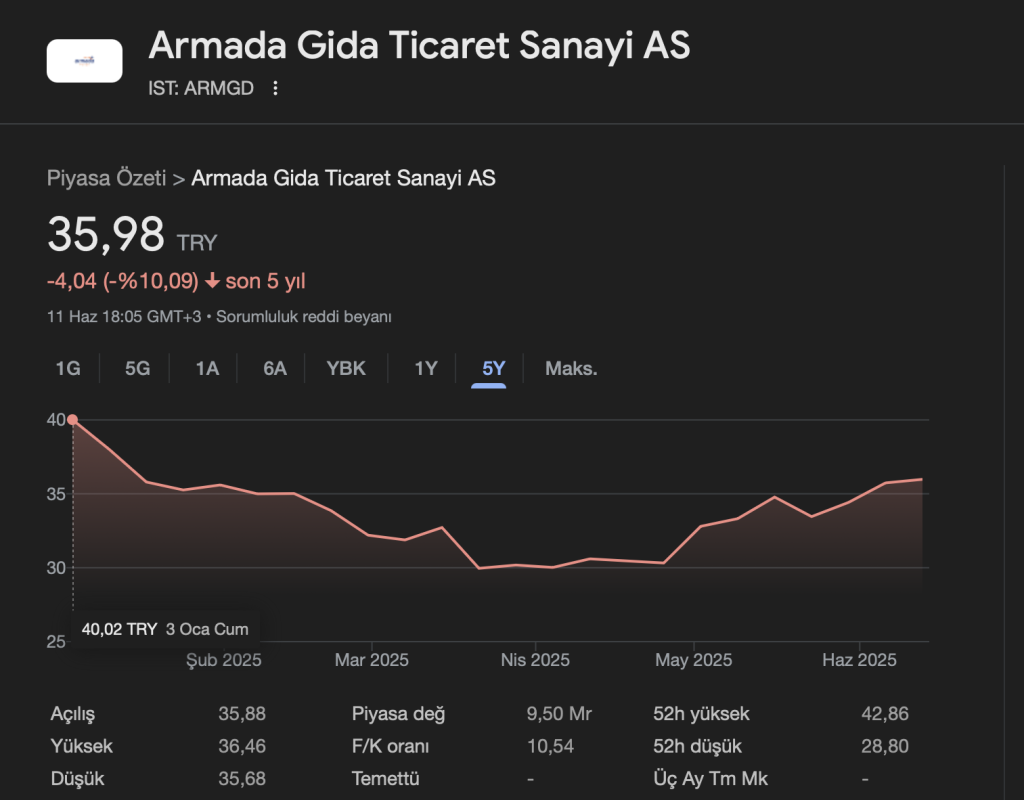
Task: Click the Armada Gida company logo
Action: click(x=85, y=61)
